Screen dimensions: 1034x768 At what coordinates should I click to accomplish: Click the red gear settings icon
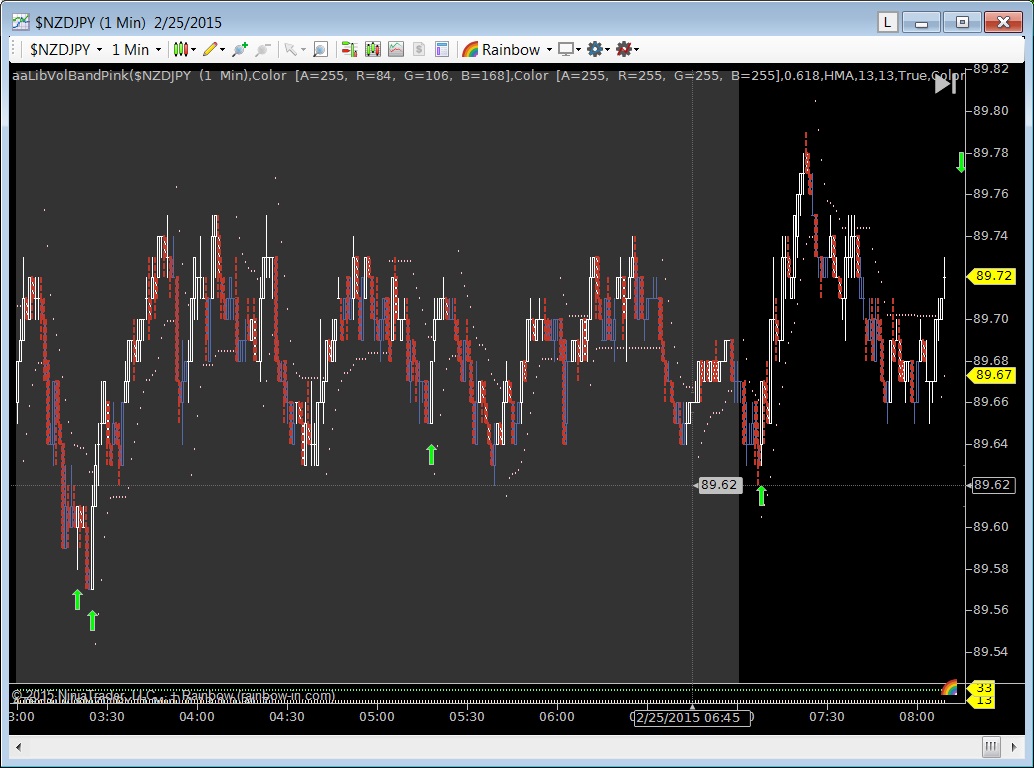(624, 49)
